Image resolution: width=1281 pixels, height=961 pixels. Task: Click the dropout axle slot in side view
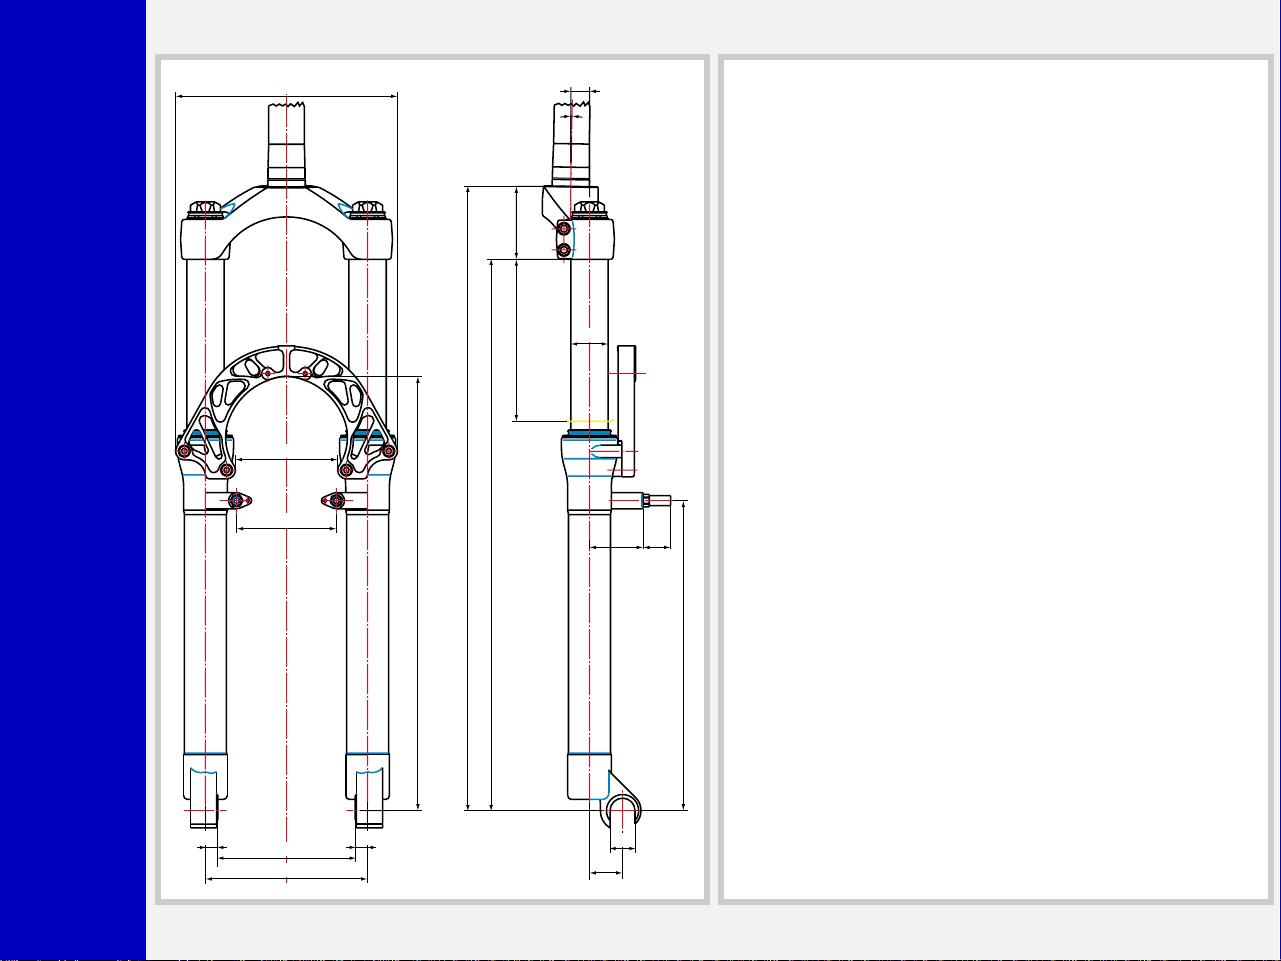pyautogui.click(x=623, y=810)
